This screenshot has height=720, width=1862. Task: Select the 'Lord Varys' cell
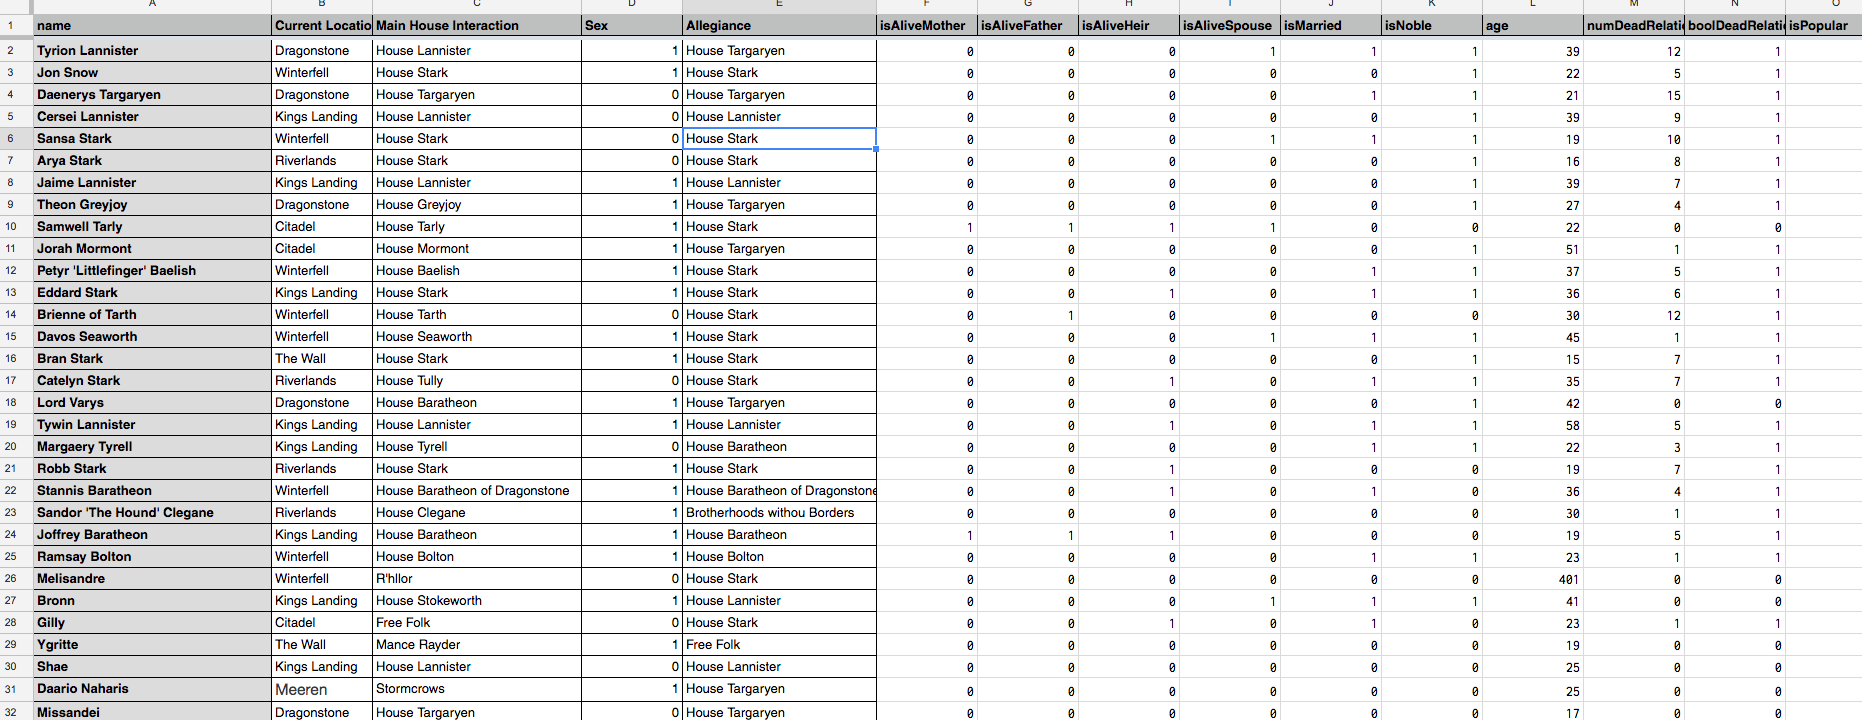pos(152,402)
